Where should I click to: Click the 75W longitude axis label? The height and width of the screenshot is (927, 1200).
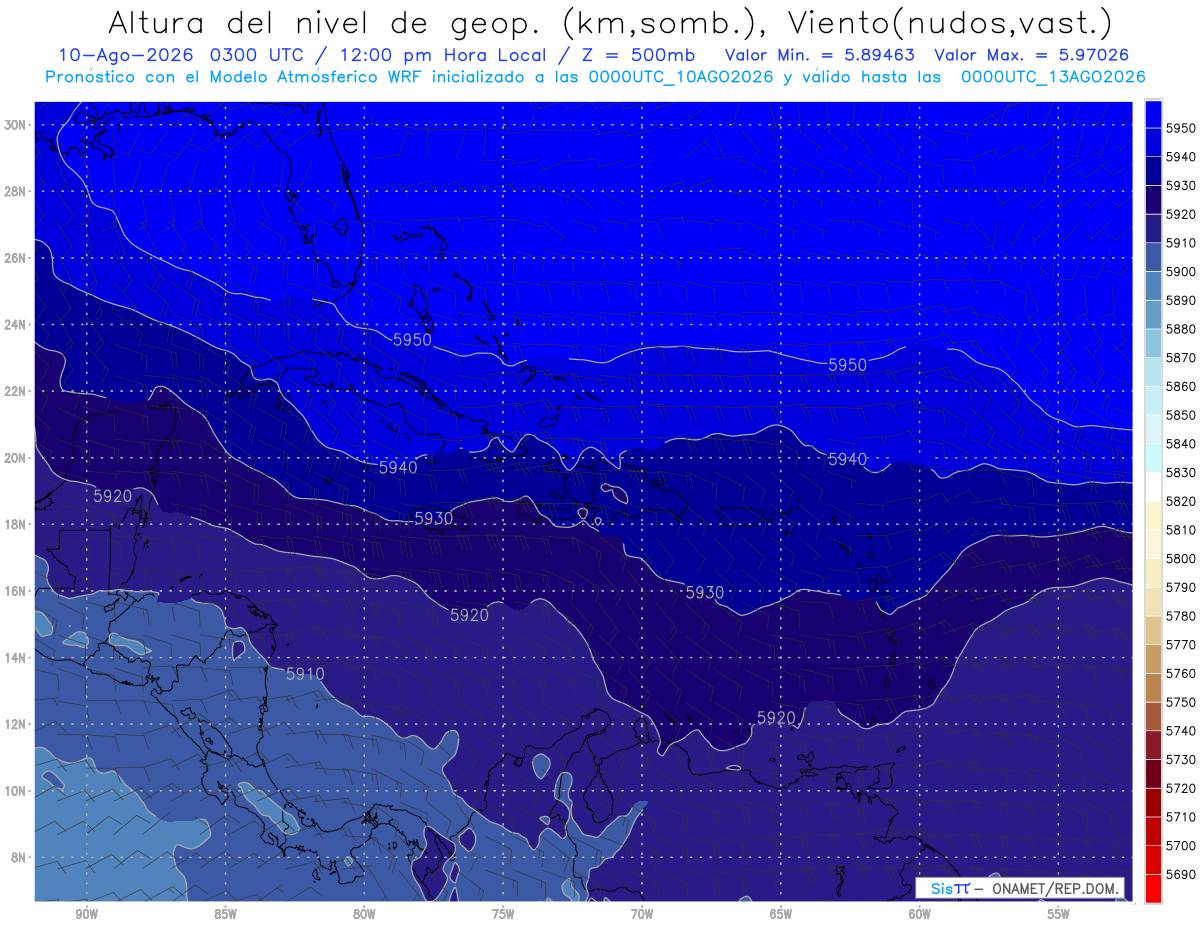click(x=503, y=914)
